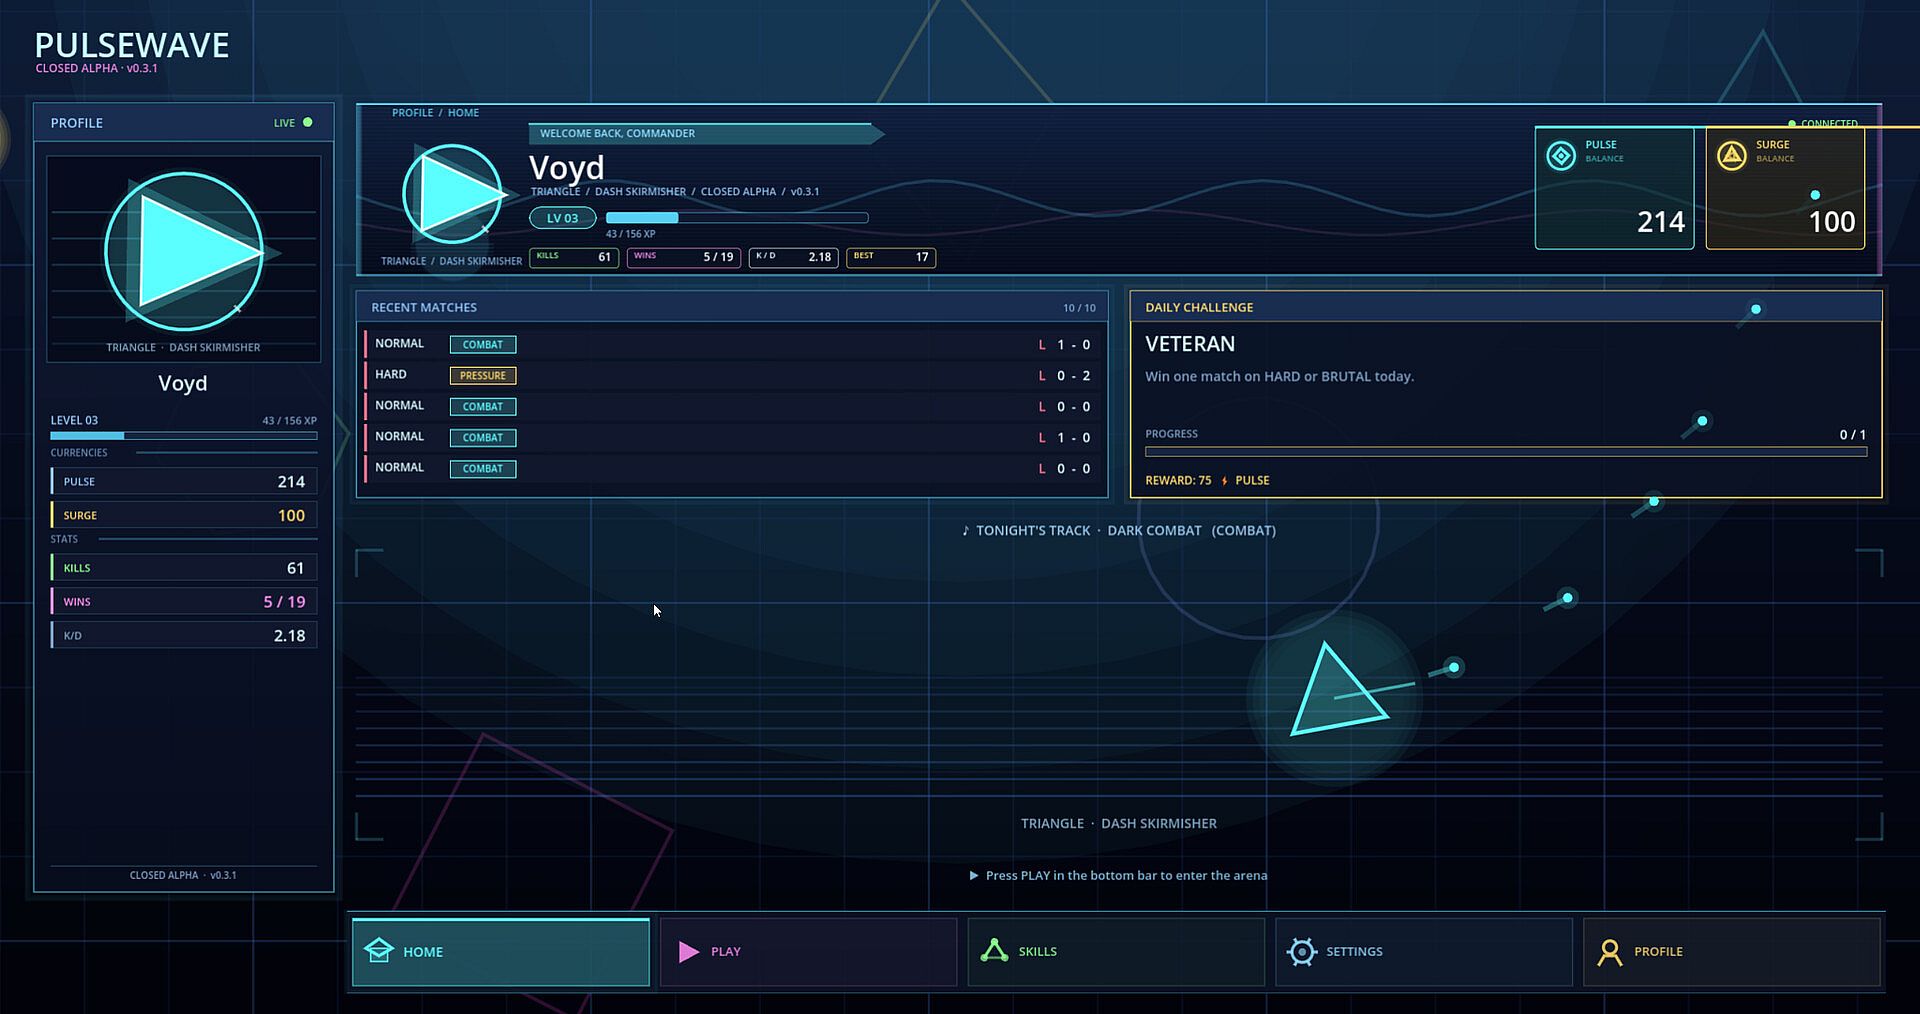The height and width of the screenshot is (1014, 1920).
Task: Click COMBAT tag on first match row
Action: coord(483,345)
